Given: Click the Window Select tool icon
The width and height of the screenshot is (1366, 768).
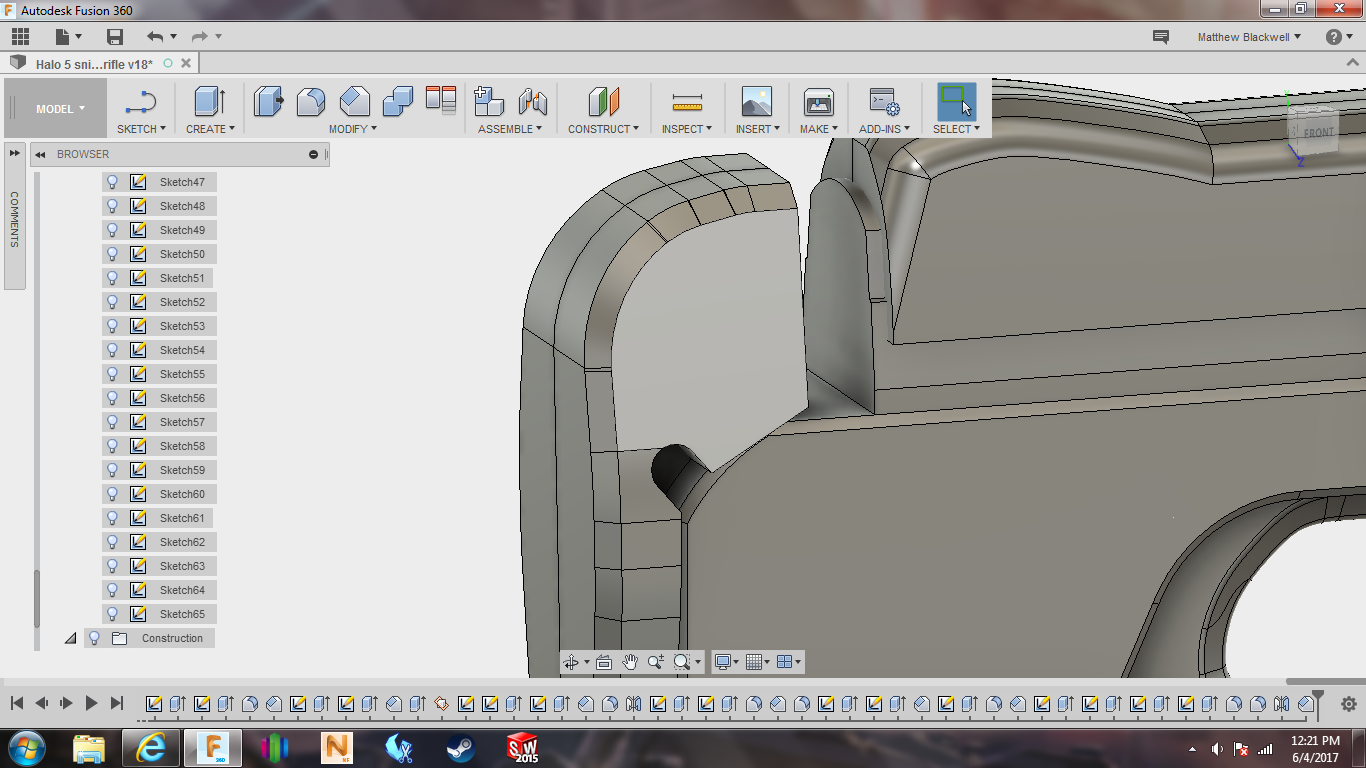Looking at the screenshot, I should point(956,102).
